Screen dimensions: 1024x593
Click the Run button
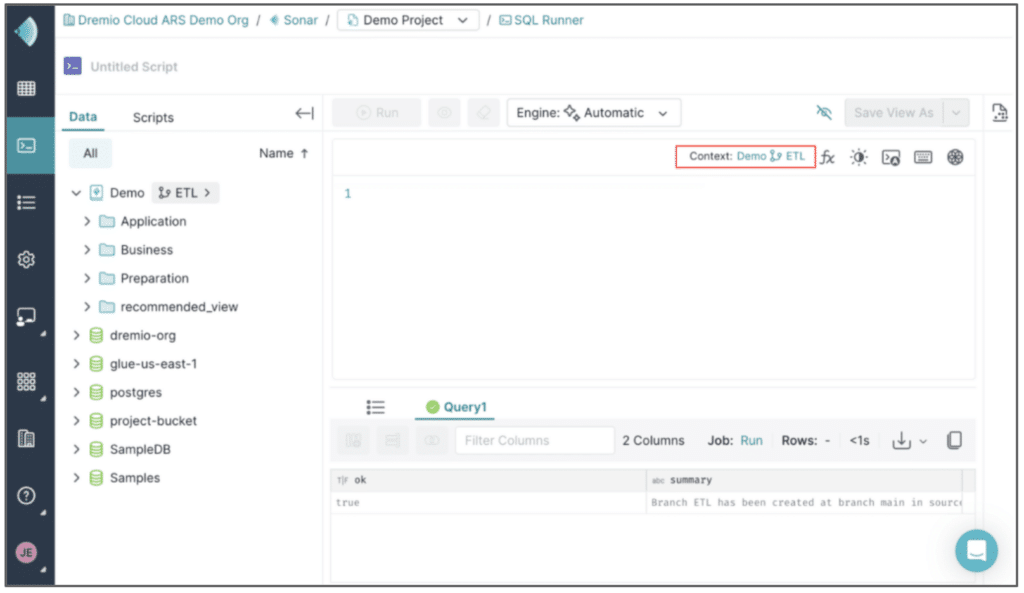click(x=377, y=113)
